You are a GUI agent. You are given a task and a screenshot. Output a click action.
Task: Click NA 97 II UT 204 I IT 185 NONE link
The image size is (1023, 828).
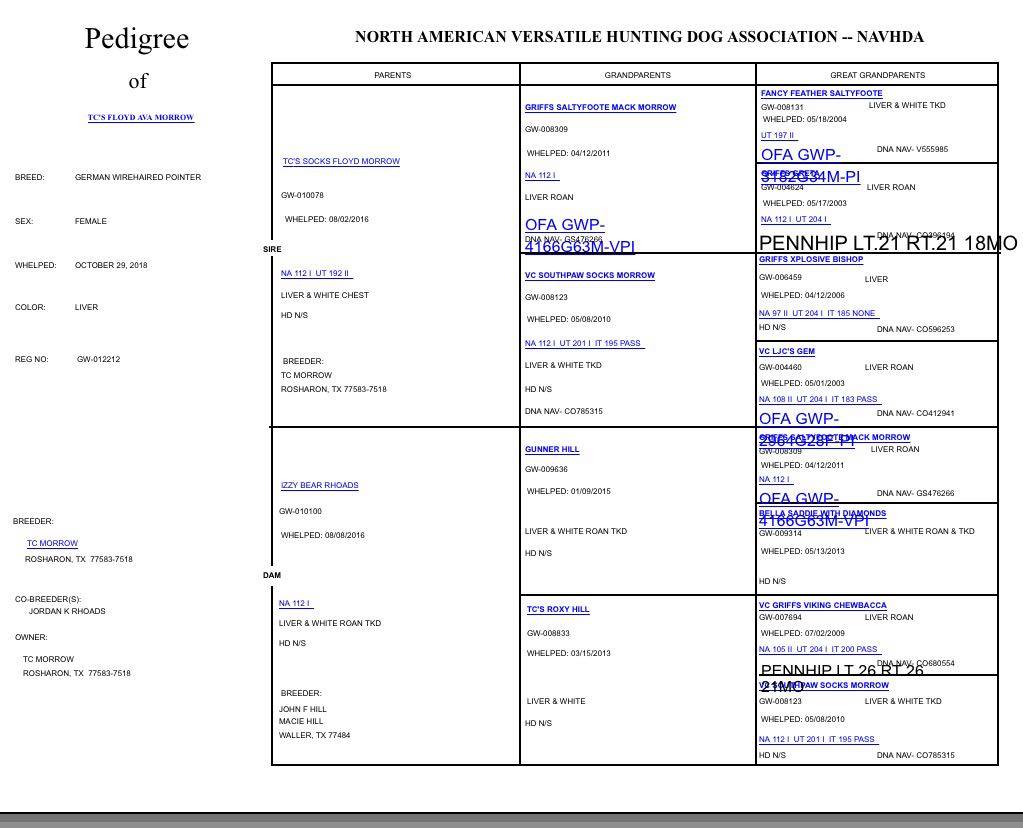coord(818,313)
